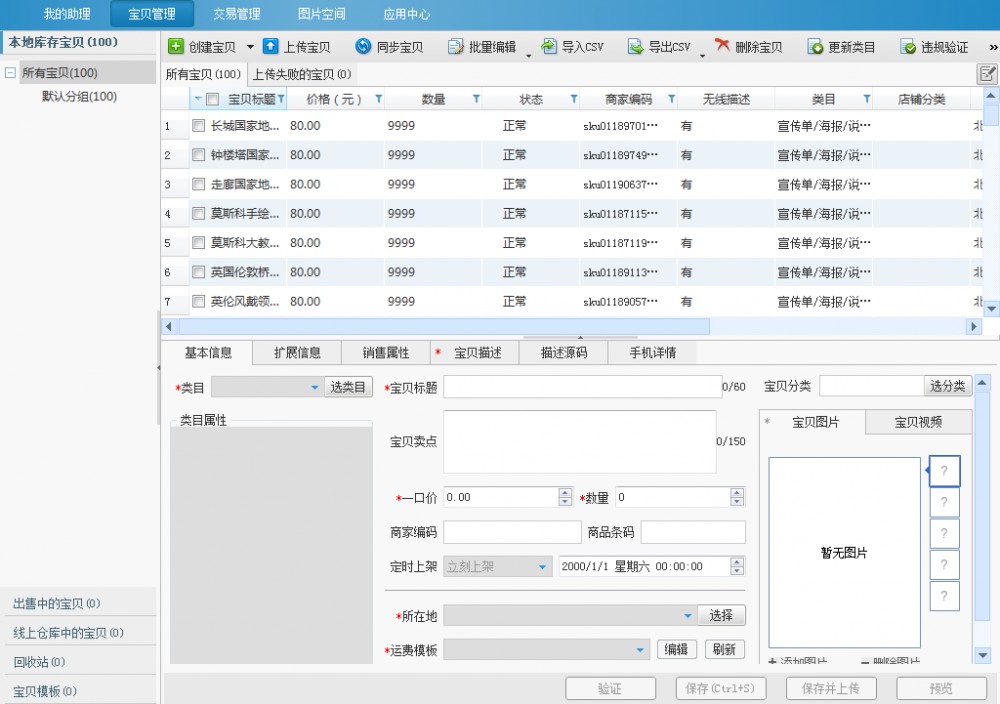Click the 宝贝标题 title input field

click(x=581, y=387)
